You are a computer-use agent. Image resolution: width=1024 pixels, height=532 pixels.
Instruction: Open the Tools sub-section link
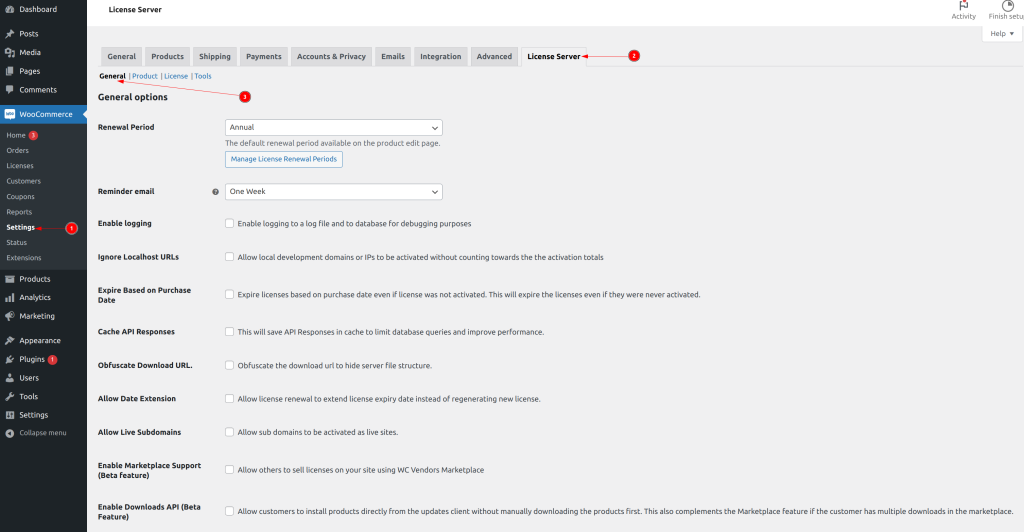[202, 76]
